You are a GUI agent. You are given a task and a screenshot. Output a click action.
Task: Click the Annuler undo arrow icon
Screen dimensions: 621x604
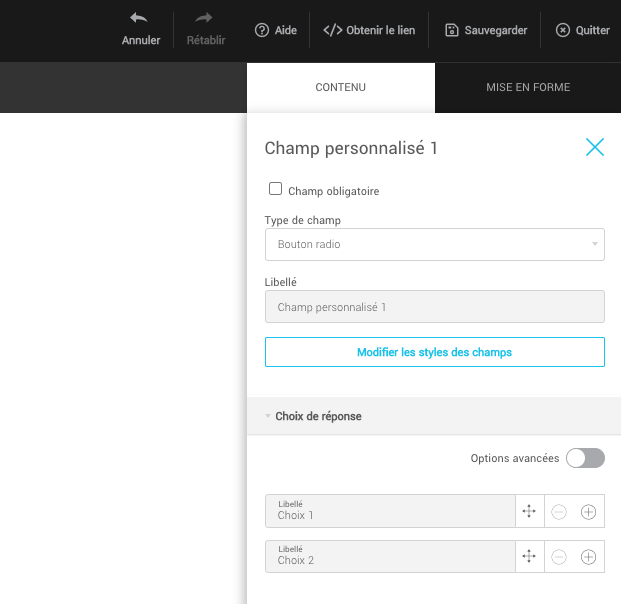coord(139,19)
